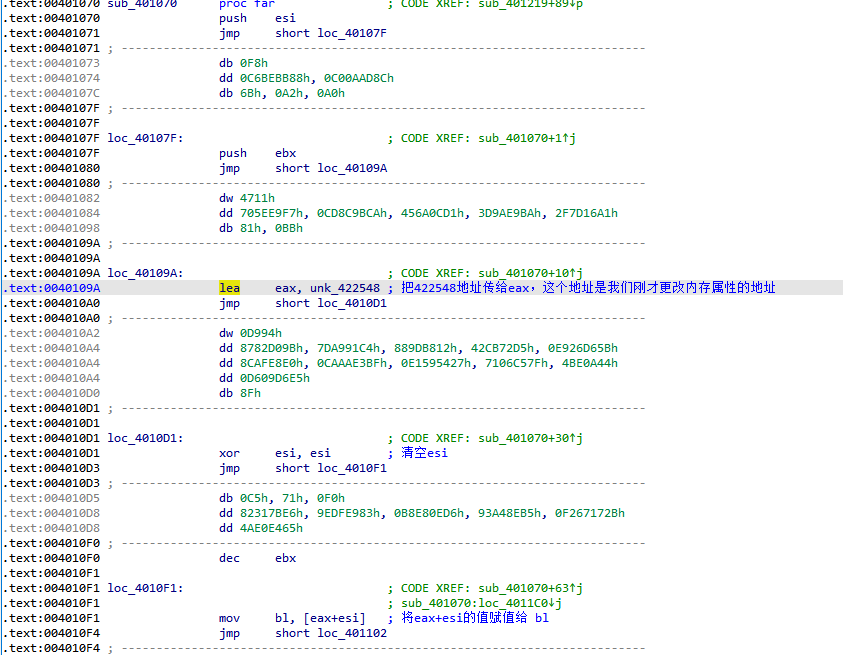Click address .text:00401073
This screenshot has height=655, width=843.
pos(52,63)
